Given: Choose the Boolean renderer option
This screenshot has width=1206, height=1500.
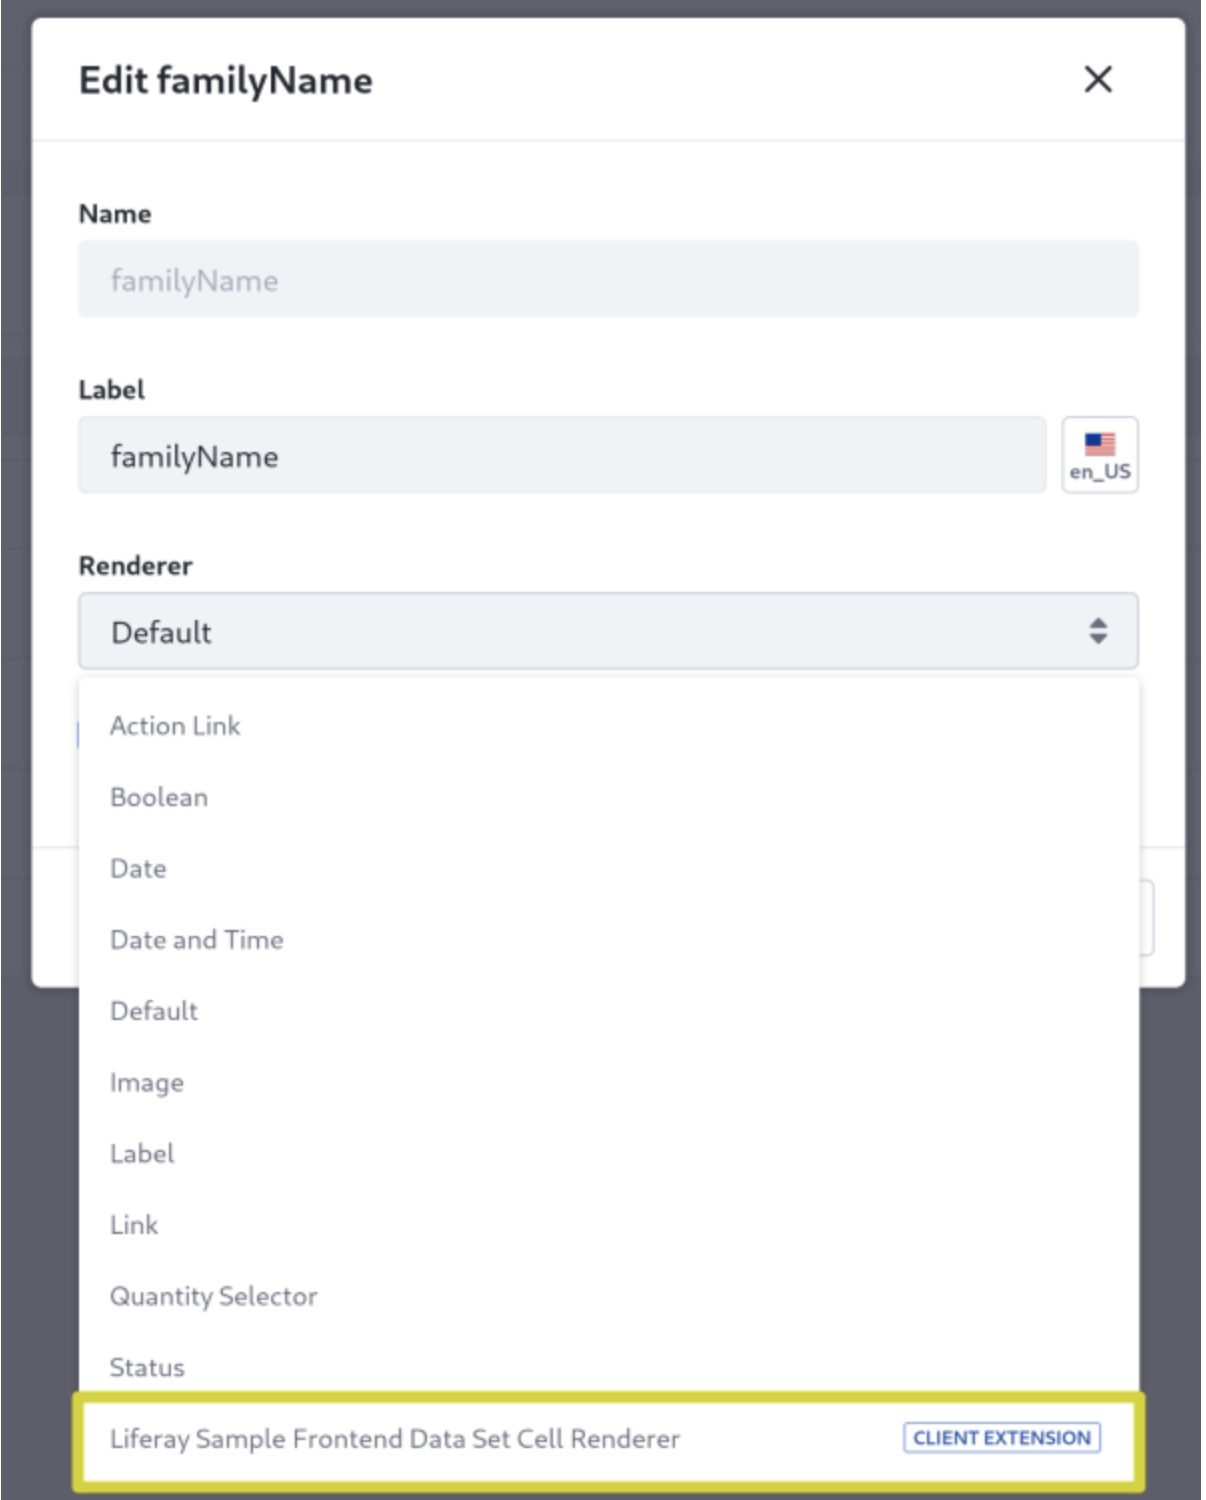Looking at the screenshot, I should tap(160, 797).
